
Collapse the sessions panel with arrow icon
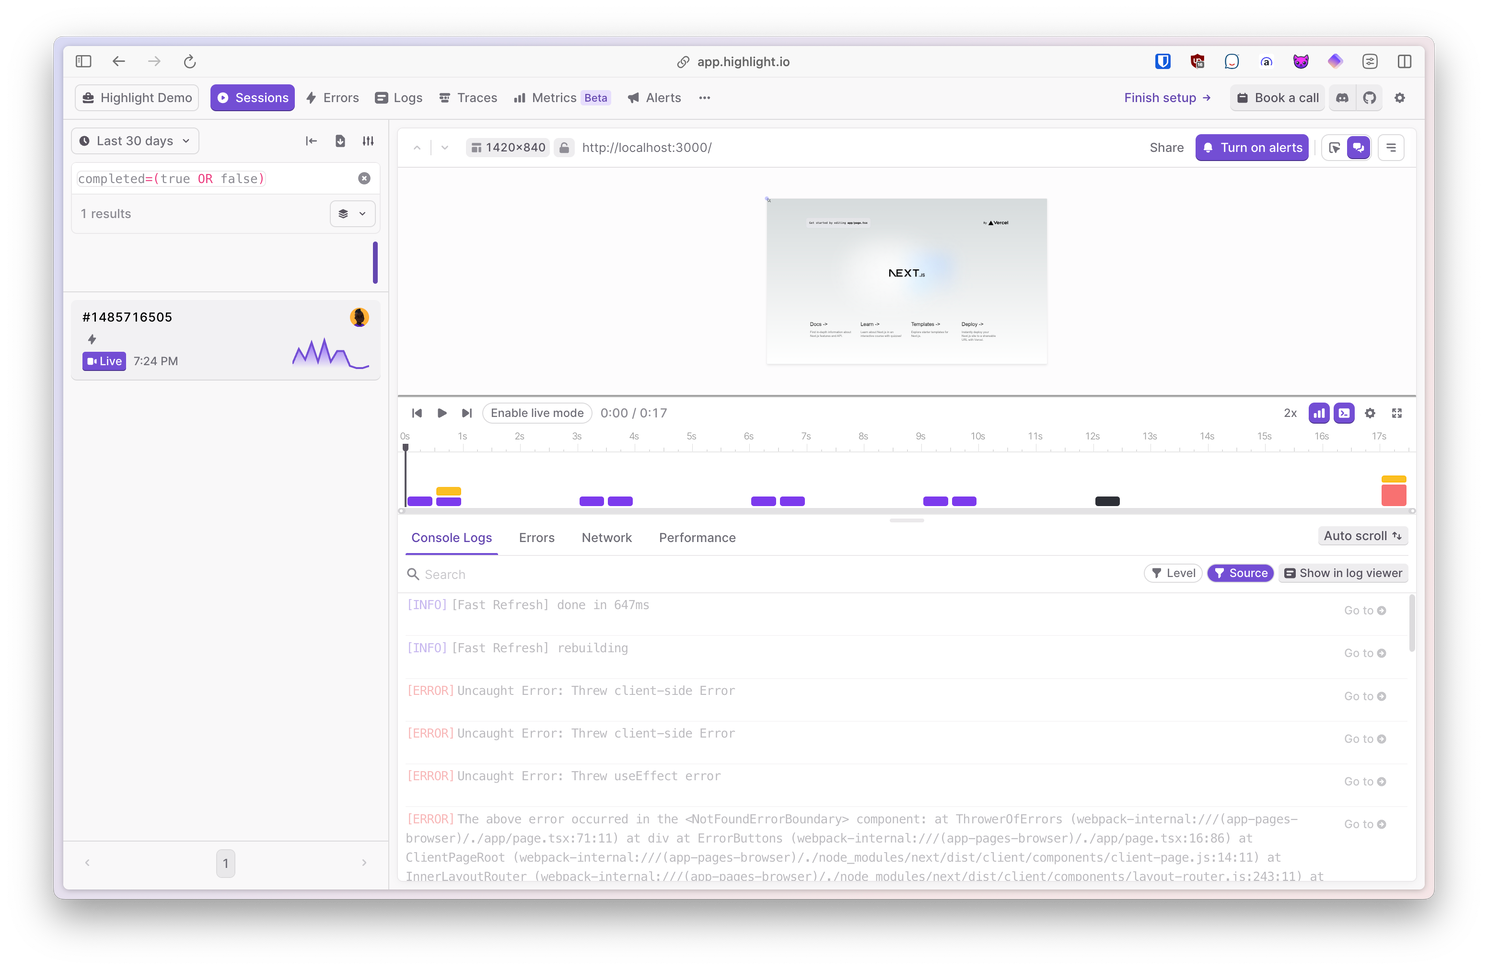click(311, 141)
